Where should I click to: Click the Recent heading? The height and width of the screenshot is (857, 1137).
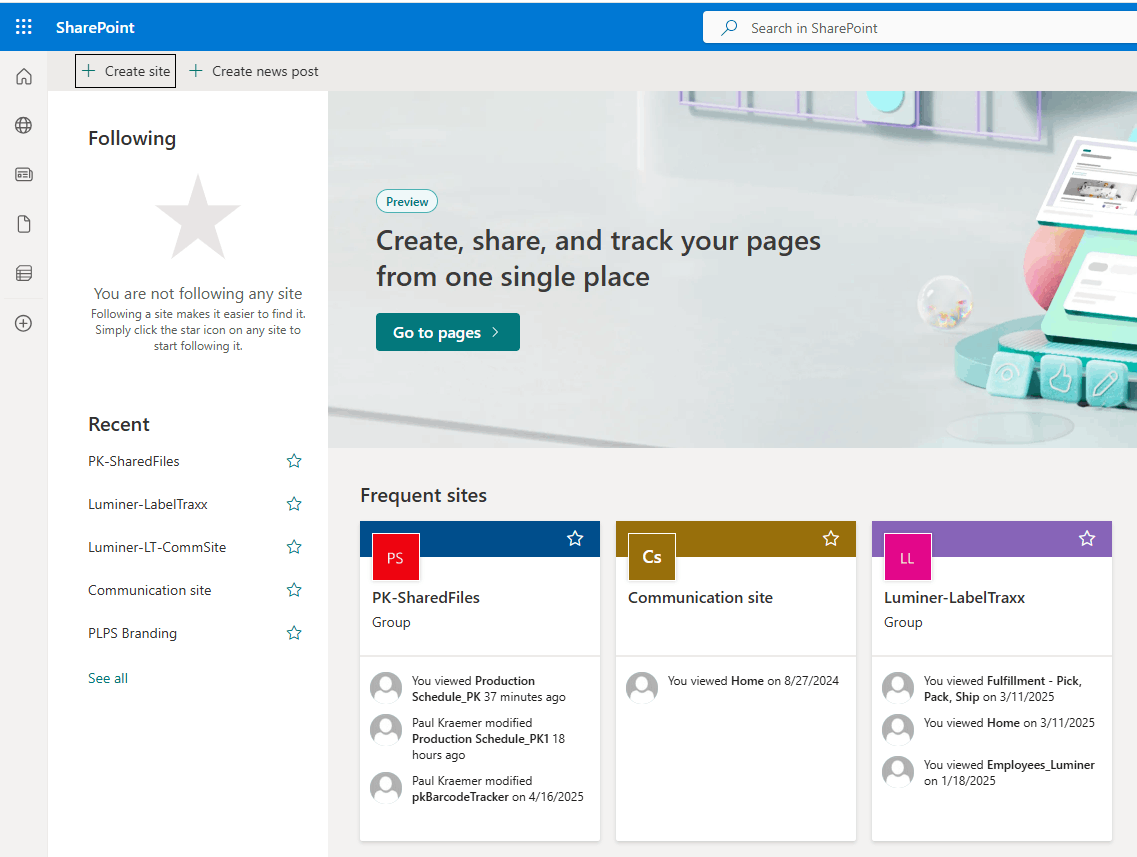(x=119, y=424)
